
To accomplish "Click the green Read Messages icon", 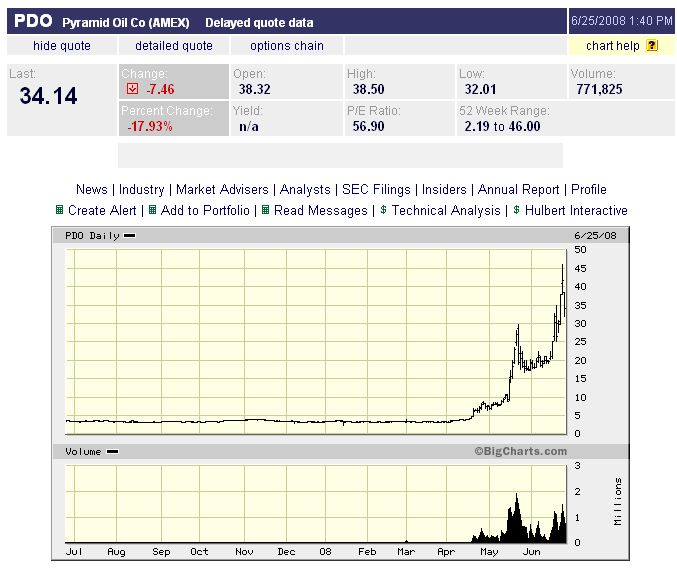I will tap(266, 210).
